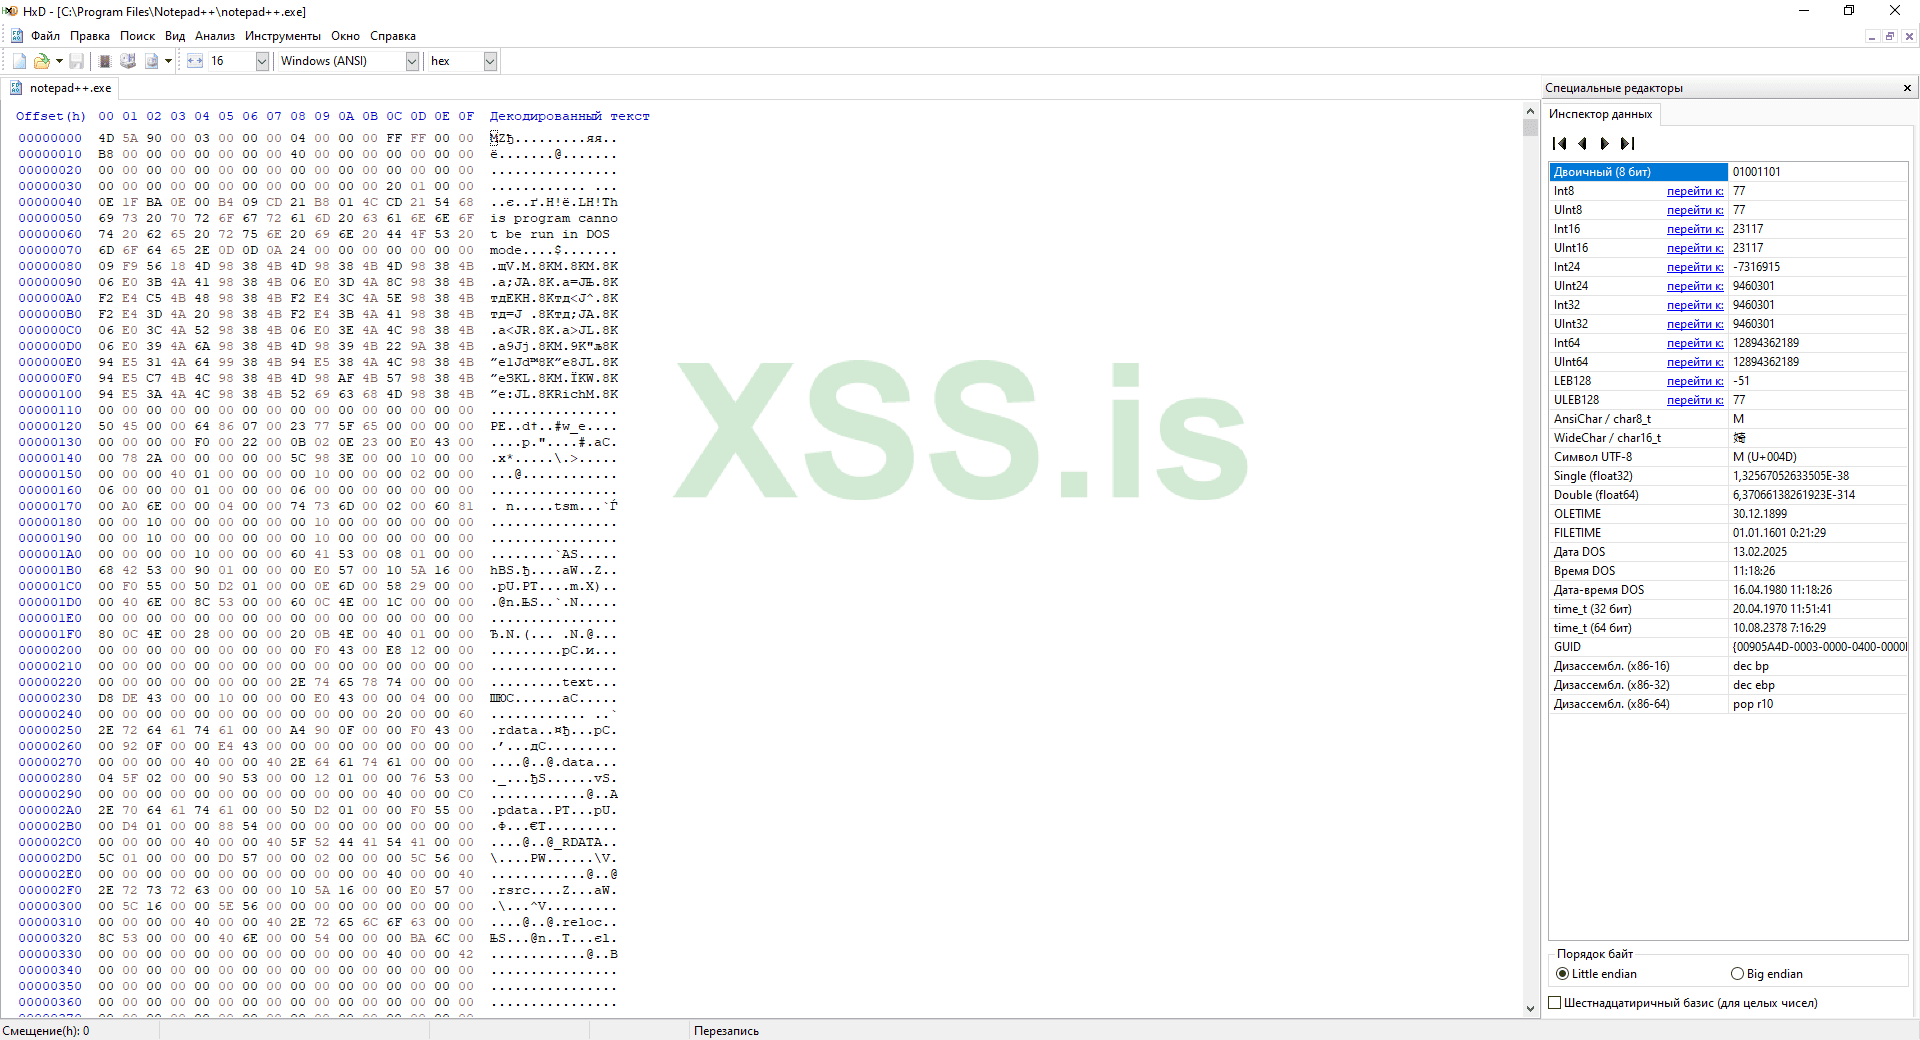
Task: Click the Single (float32) row label
Action: pyautogui.click(x=1593, y=476)
